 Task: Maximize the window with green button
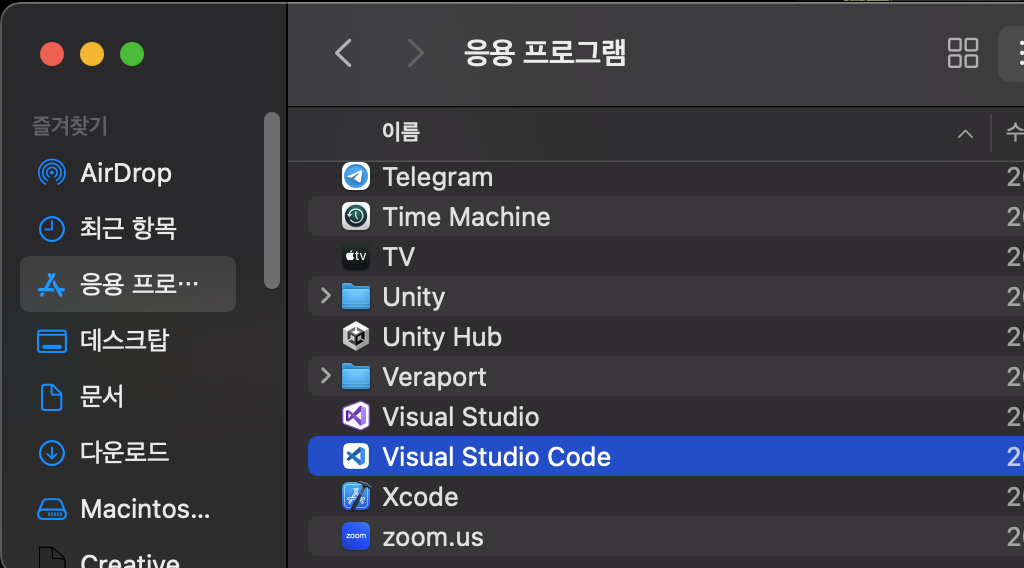(x=132, y=54)
